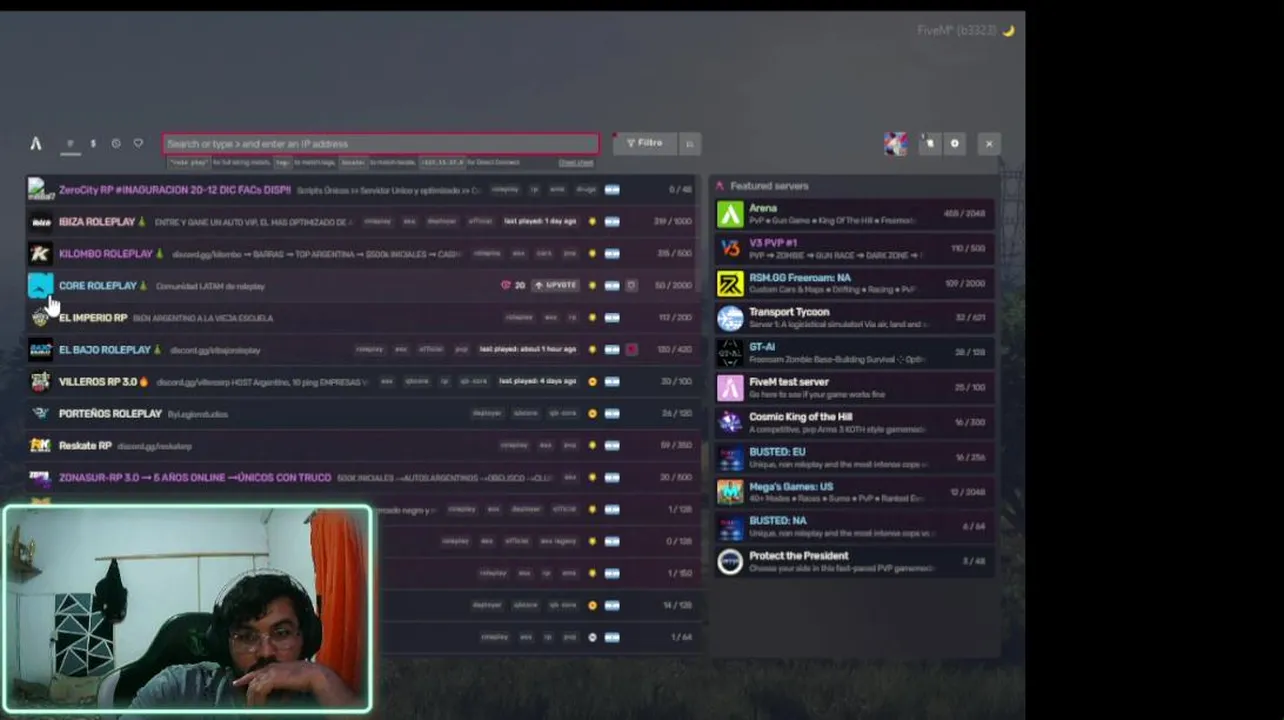Open the Cosmic King of the Hill server
The width and height of the screenshot is (1284, 720).
point(854,423)
